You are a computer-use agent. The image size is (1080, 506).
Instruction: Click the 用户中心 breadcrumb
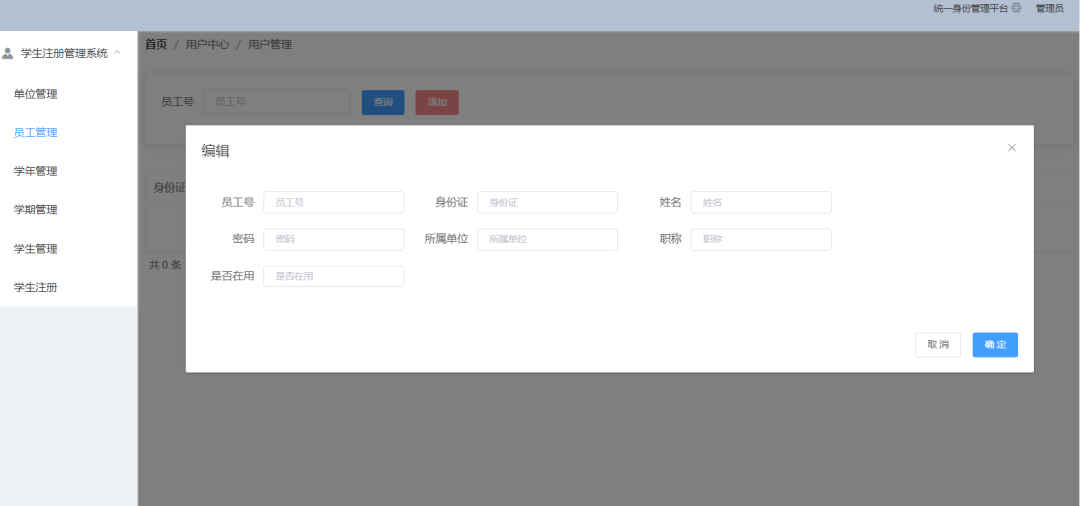click(207, 44)
